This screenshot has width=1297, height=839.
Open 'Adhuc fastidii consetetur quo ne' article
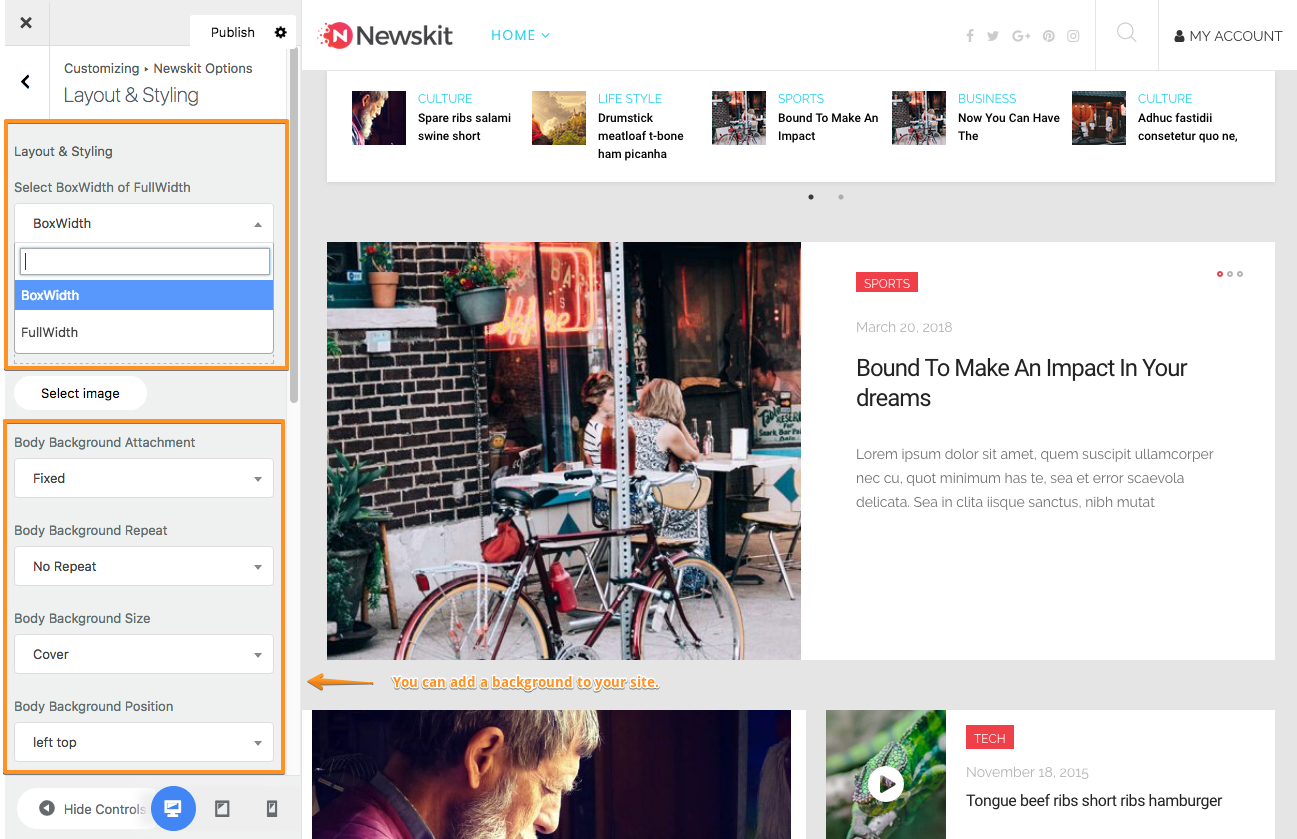coord(1188,127)
